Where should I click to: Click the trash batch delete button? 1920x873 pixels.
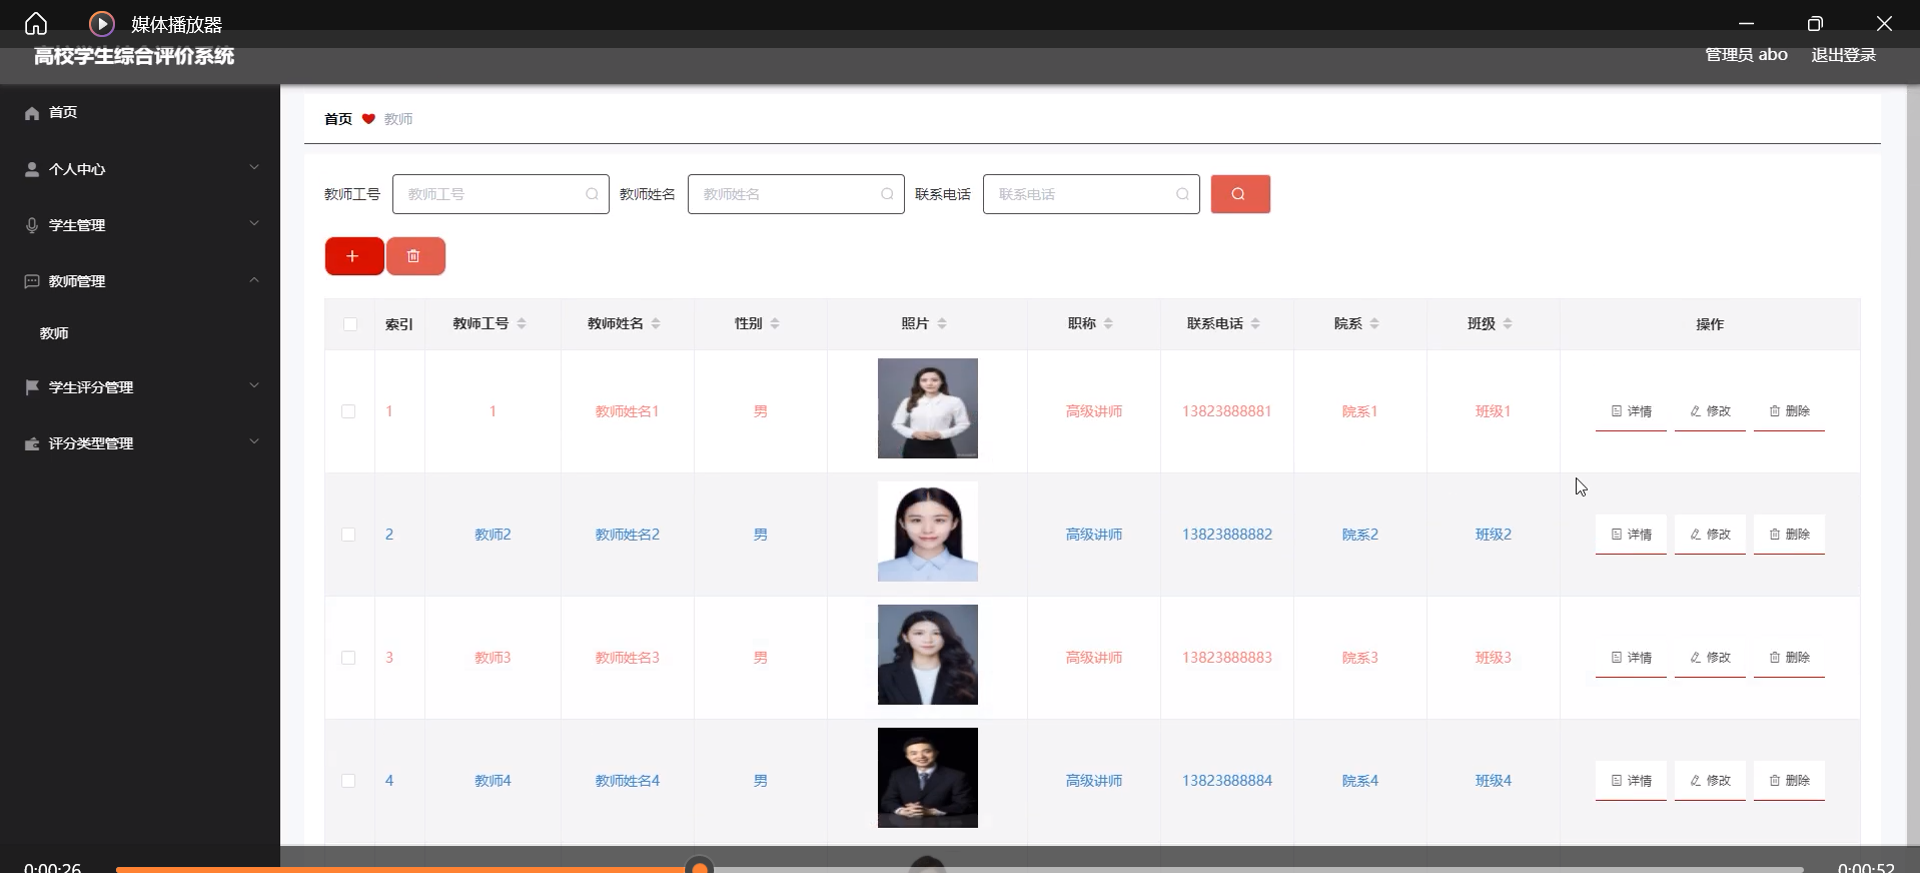415,256
